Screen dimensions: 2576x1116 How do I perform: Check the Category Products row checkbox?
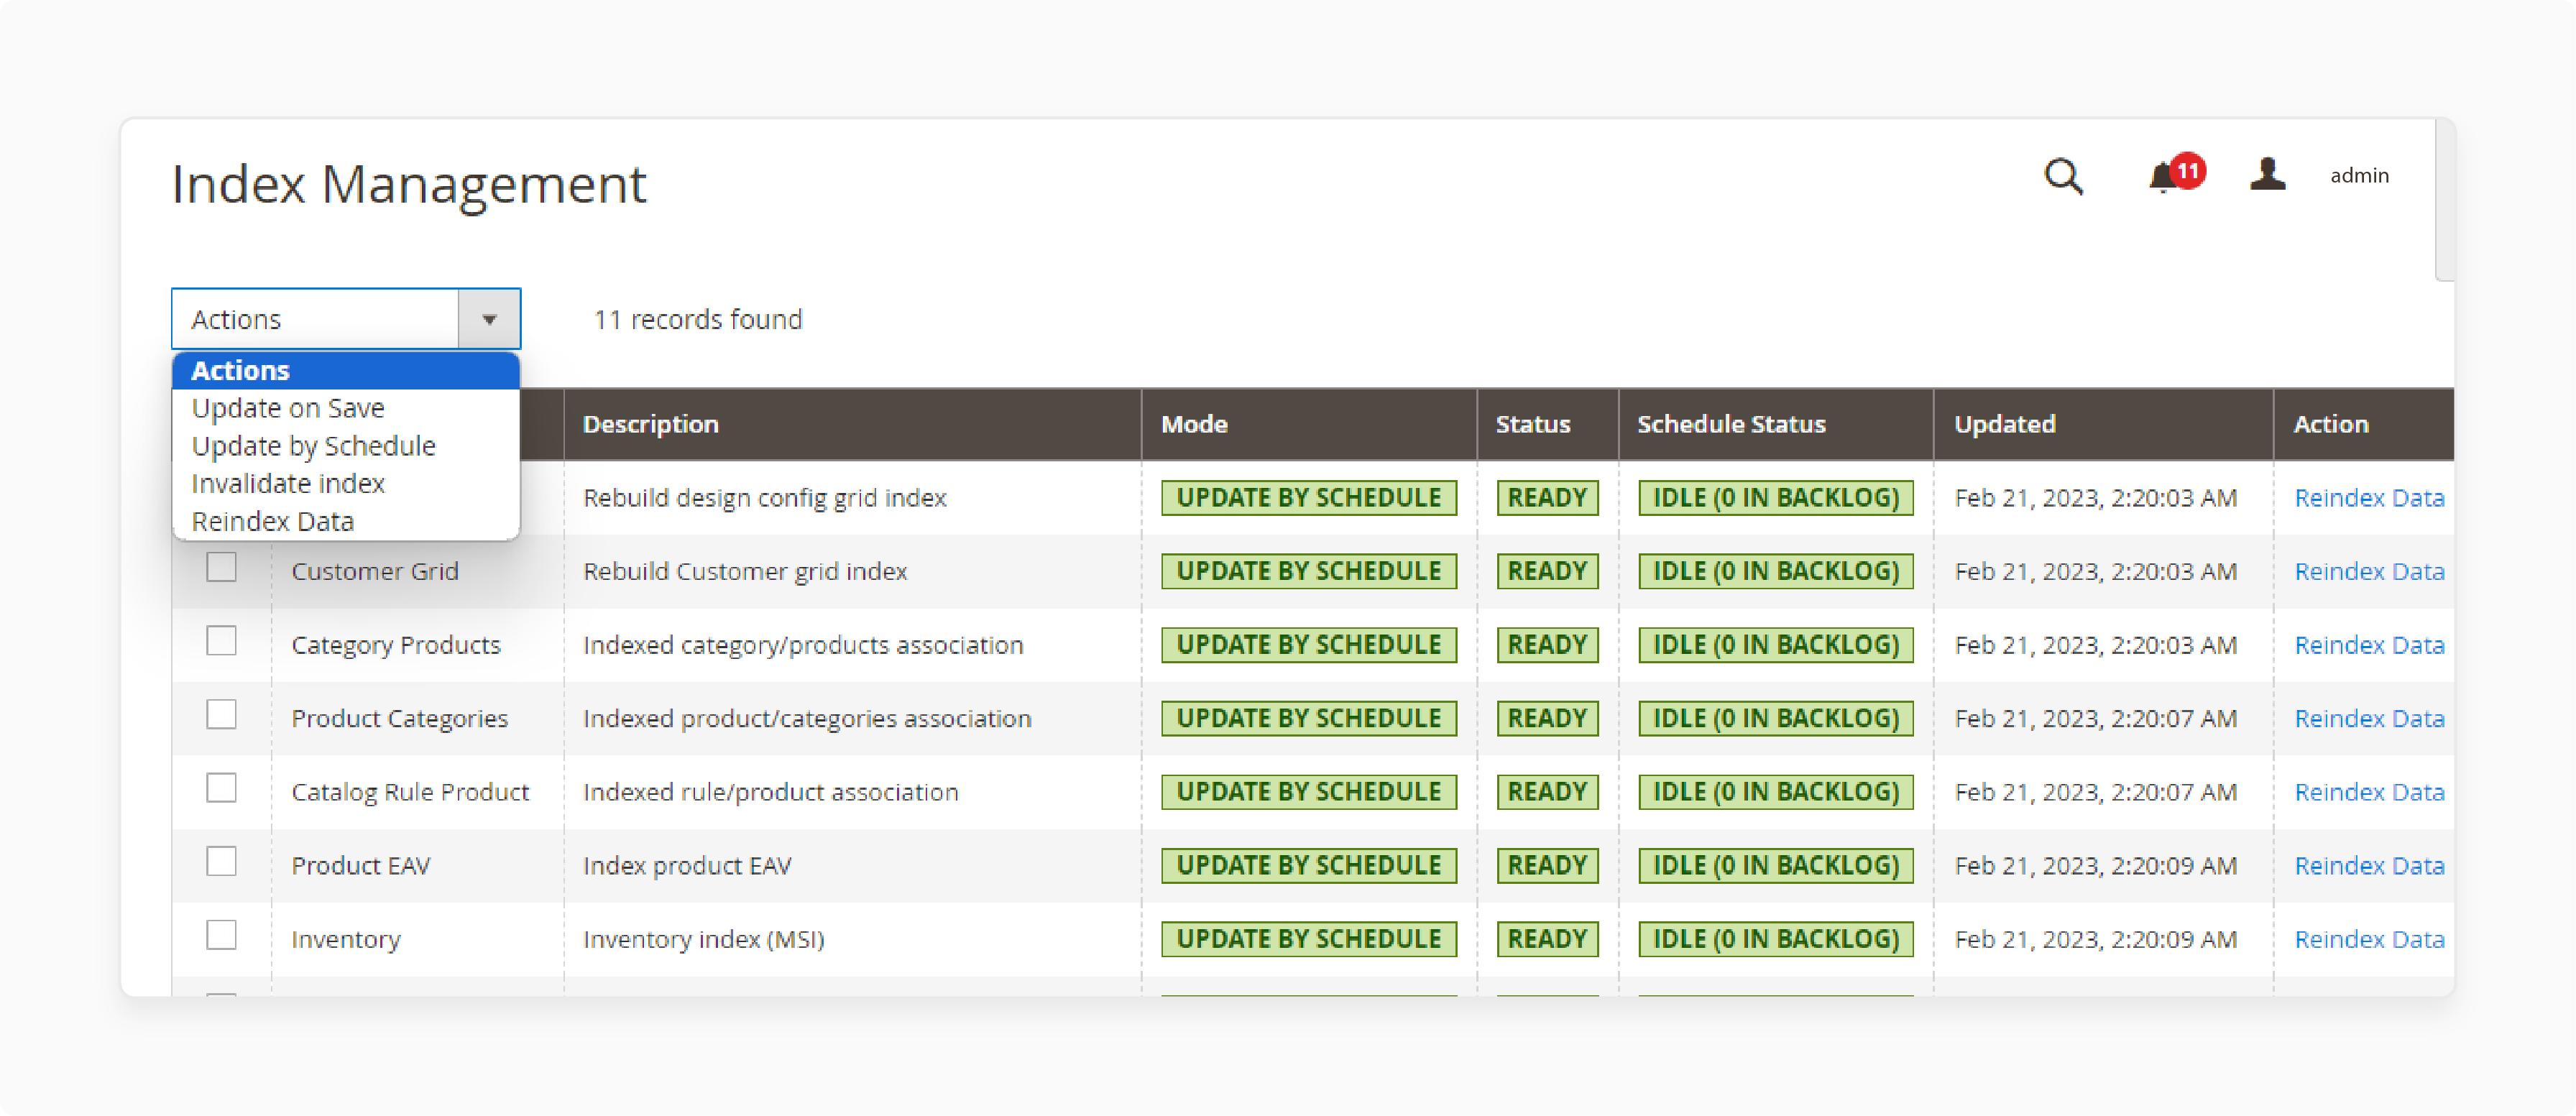(x=221, y=641)
